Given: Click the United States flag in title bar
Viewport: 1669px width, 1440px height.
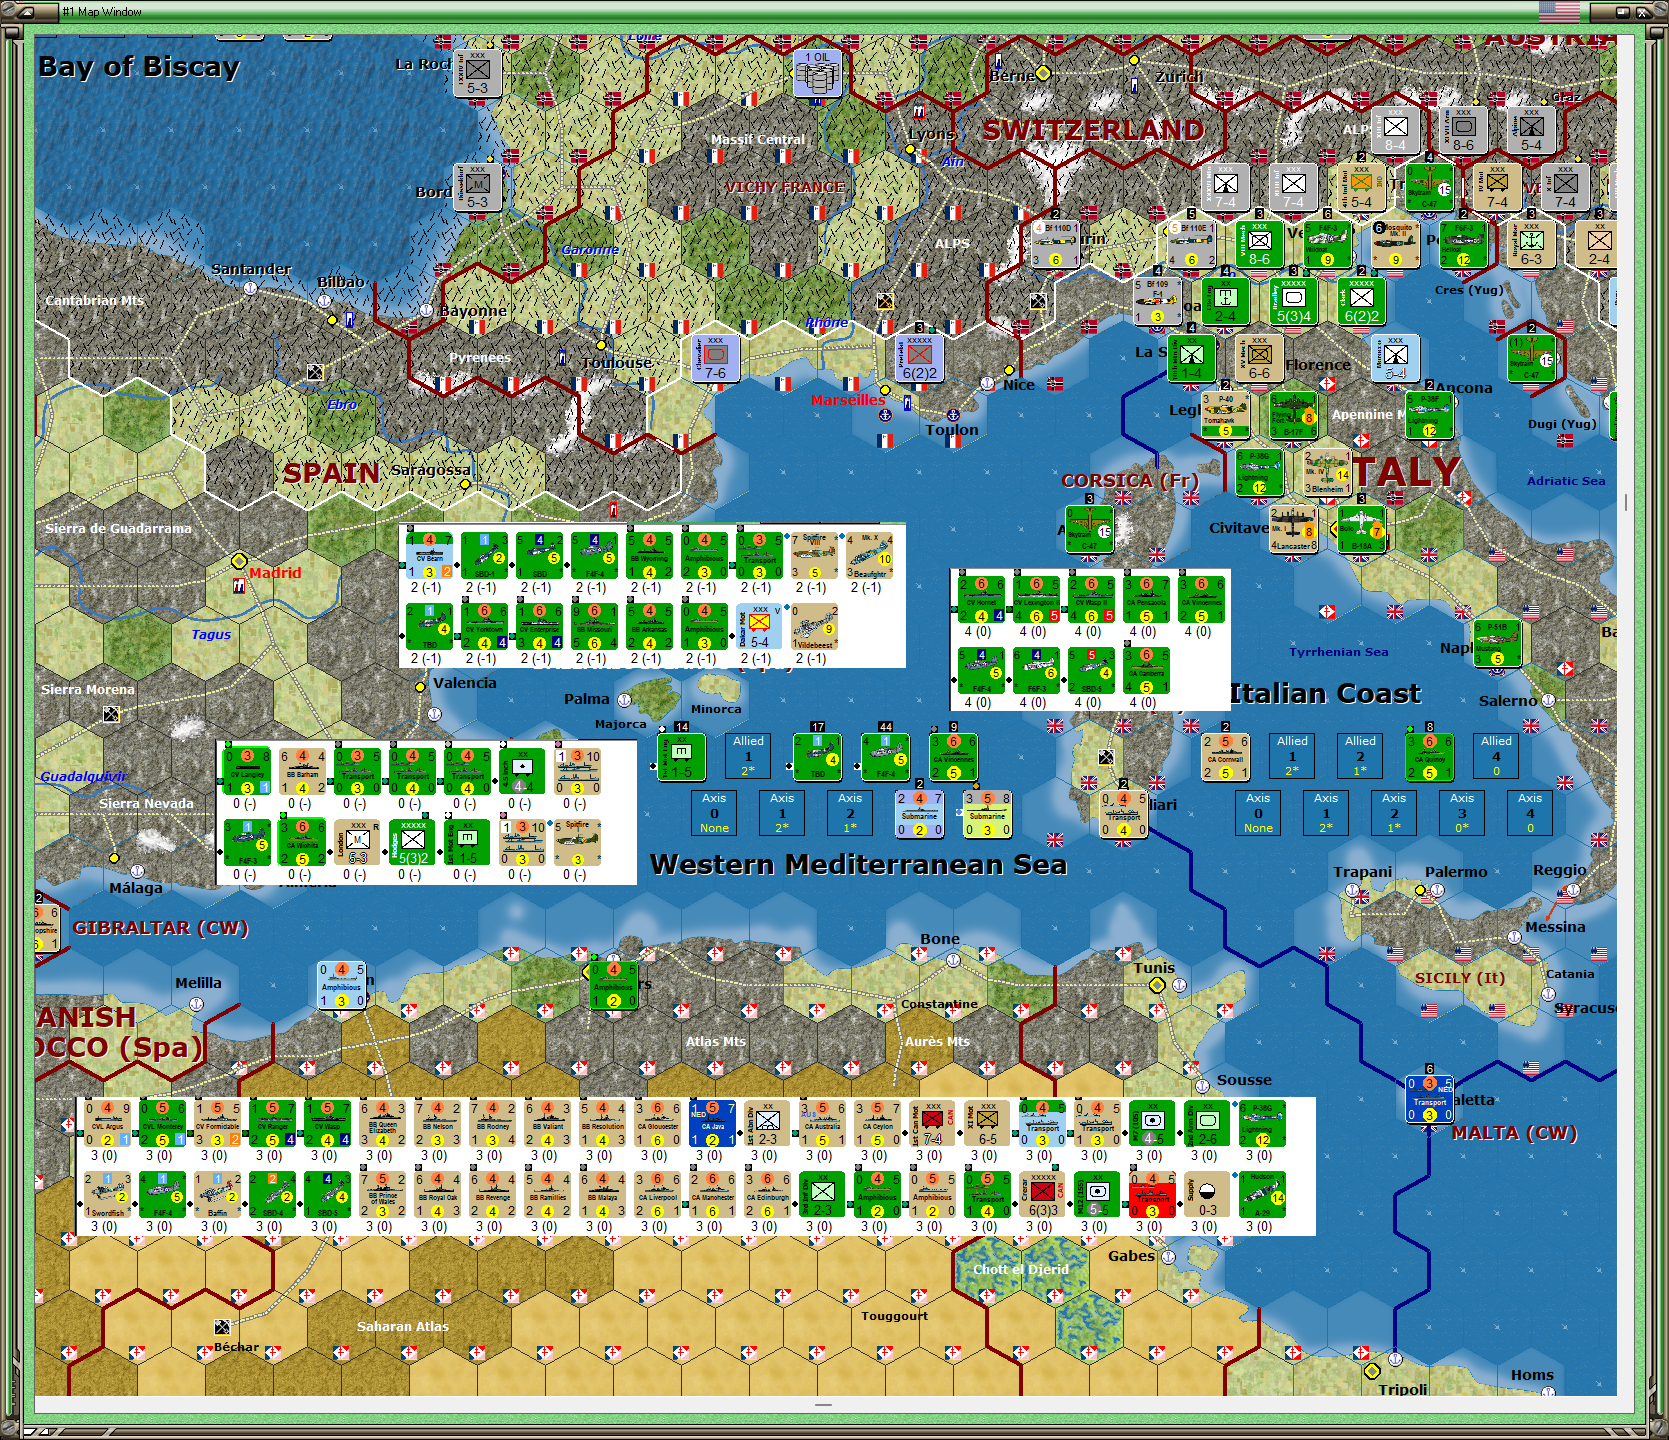Looking at the screenshot, I should (1559, 12).
